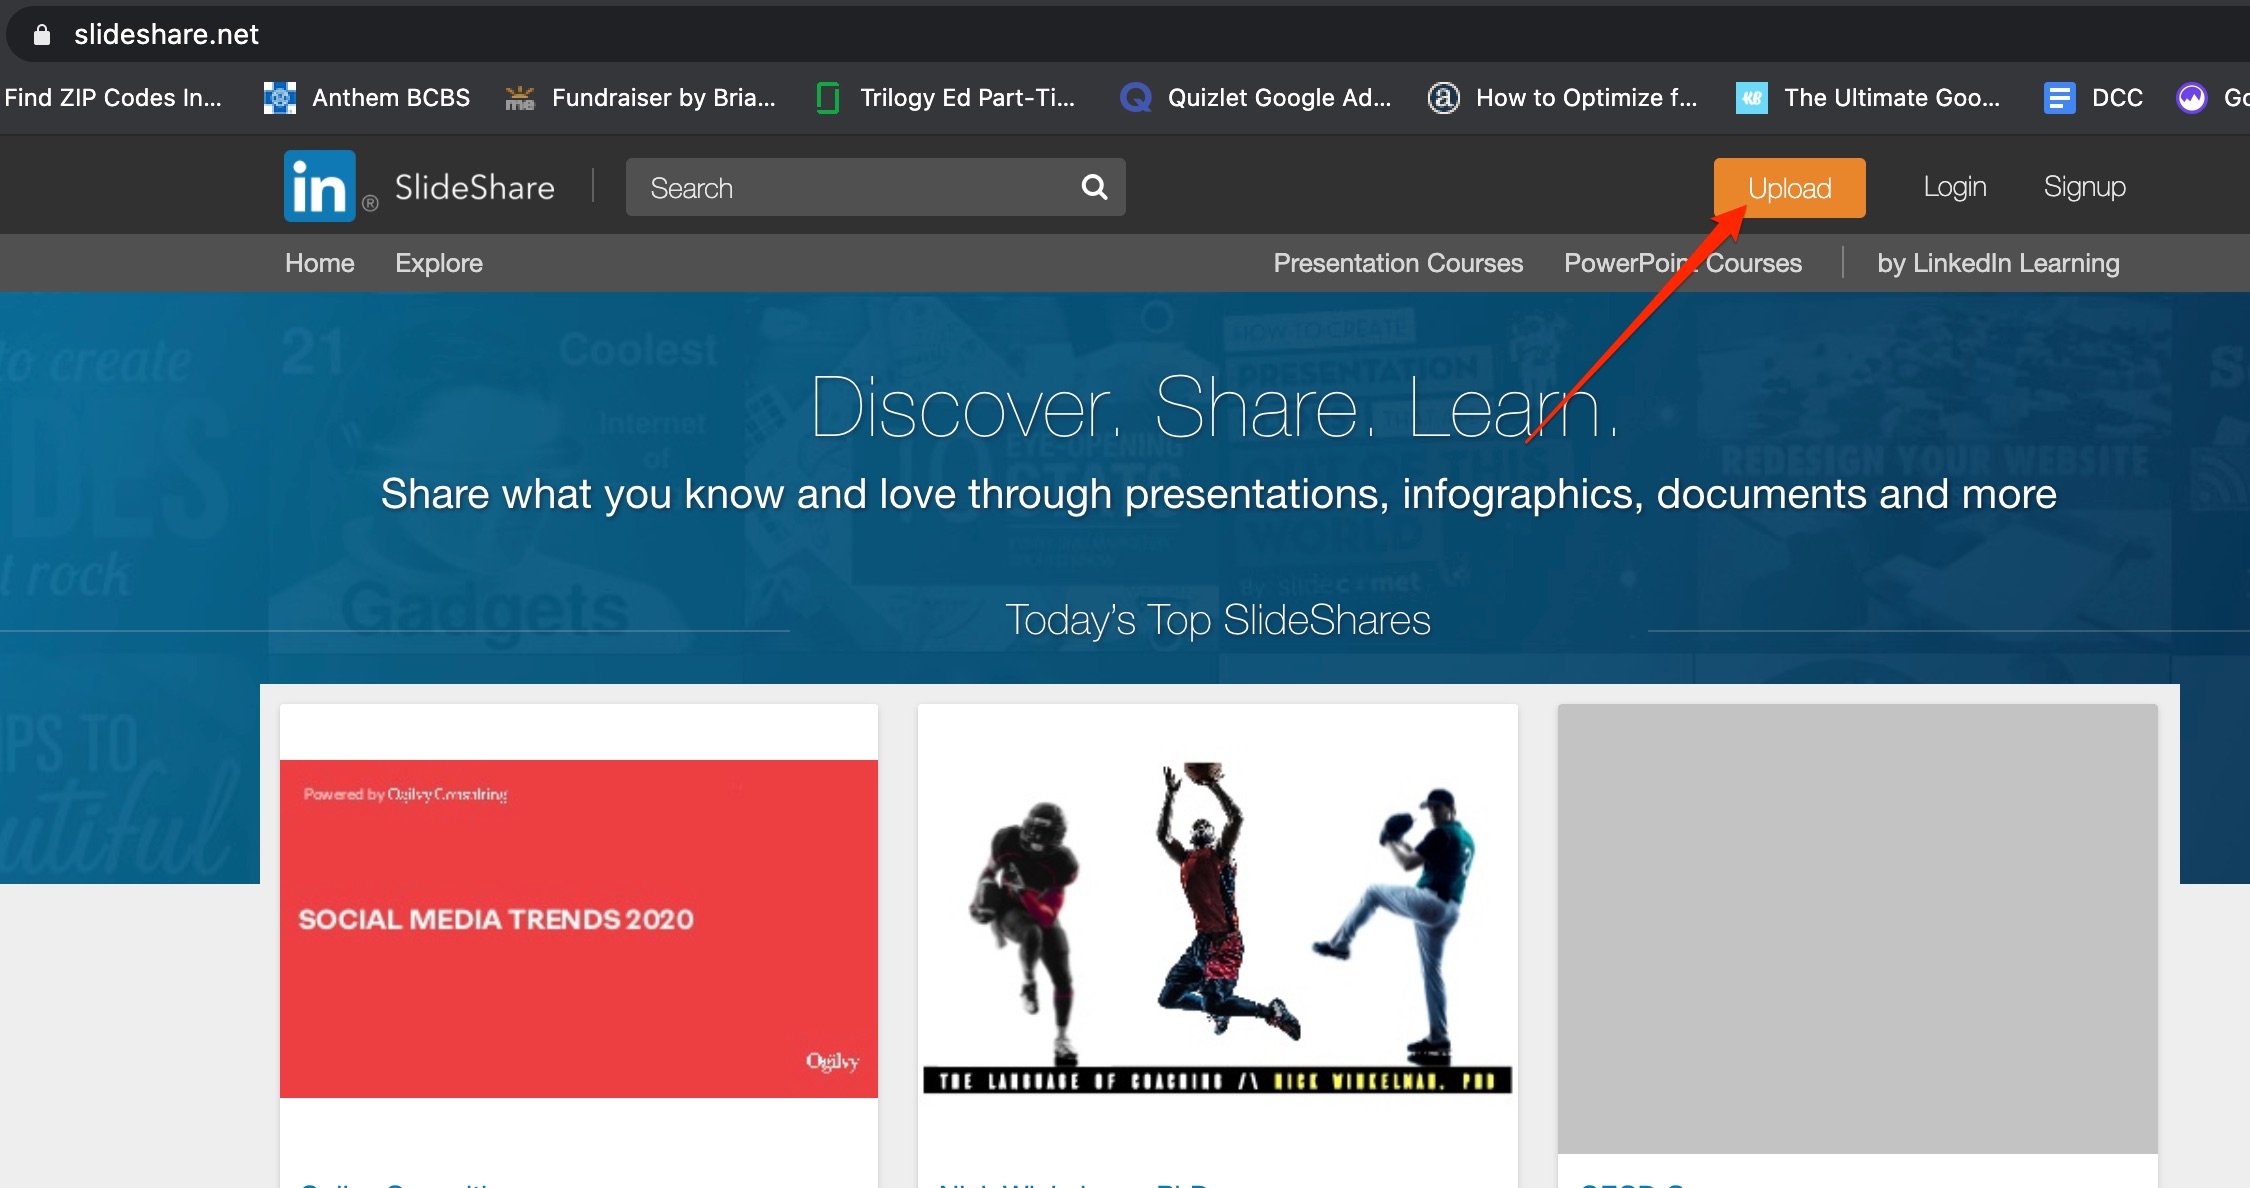Image resolution: width=2250 pixels, height=1188 pixels.
Task: Click the Discover. Share. Learn. headline
Action: click(1214, 407)
